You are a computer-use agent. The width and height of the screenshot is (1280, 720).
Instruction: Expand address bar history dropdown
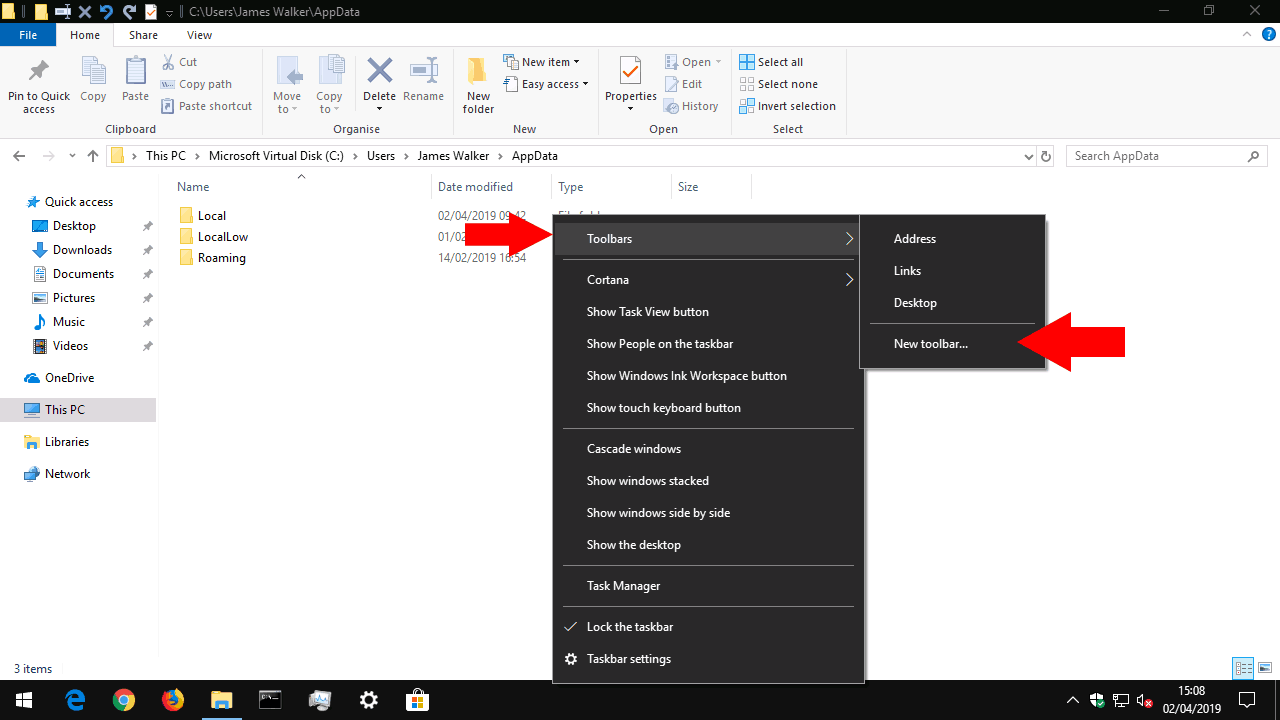click(1029, 157)
